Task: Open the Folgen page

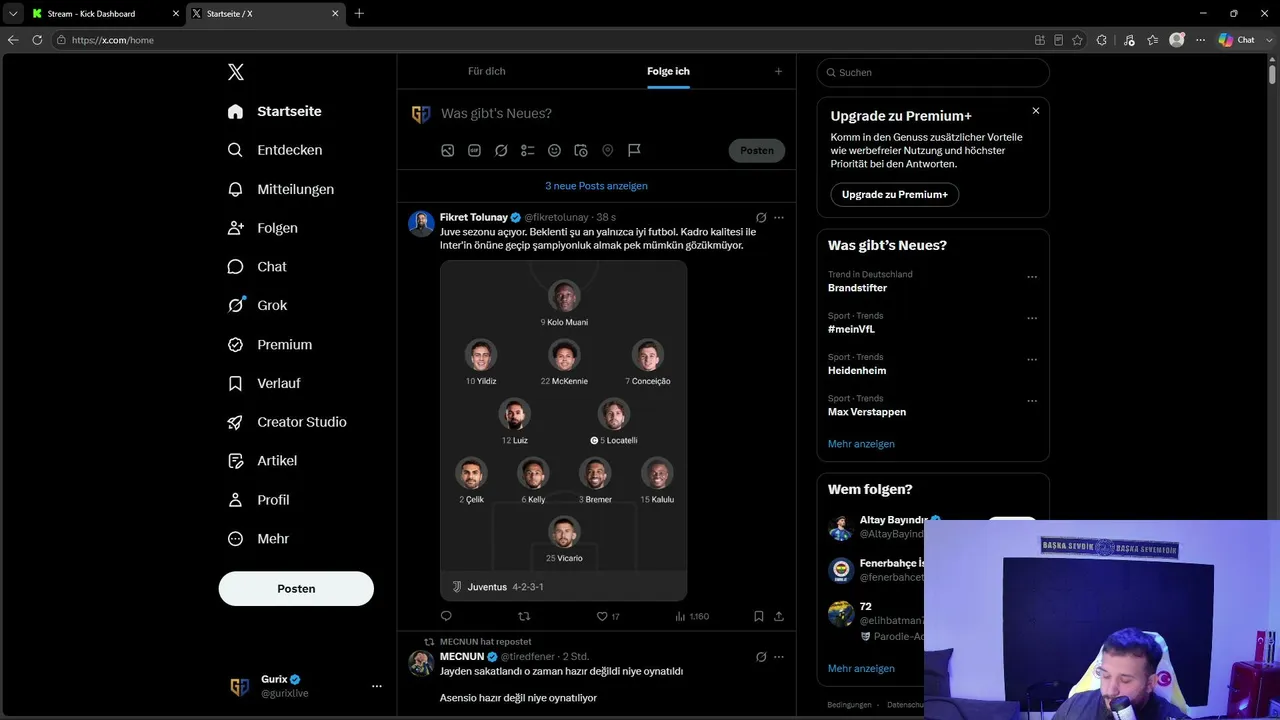Action: tap(263, 228)
